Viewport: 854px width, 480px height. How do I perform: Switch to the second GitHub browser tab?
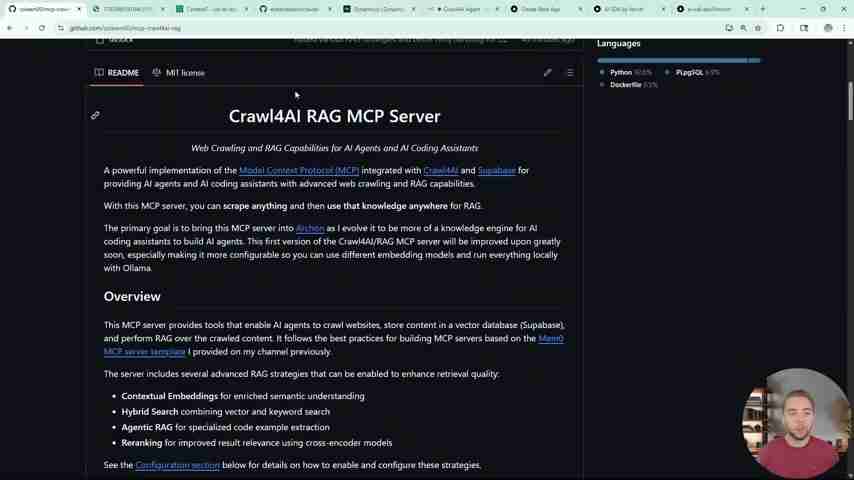[x=294, y=9]
